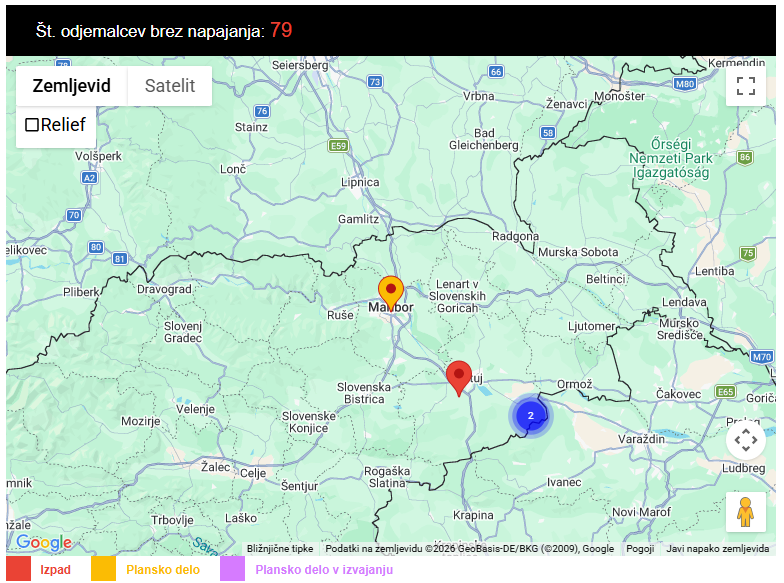Click the red Izpad legend swatch
784x583 pixels.
(18, 569)
